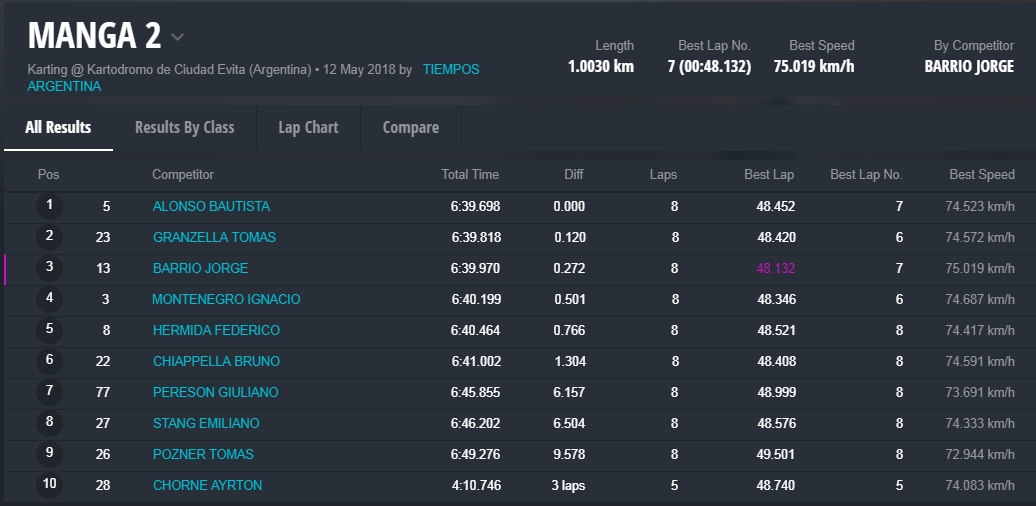
Task: Open competitor BARRIO JORGE in results table
Action: (200, 268)
